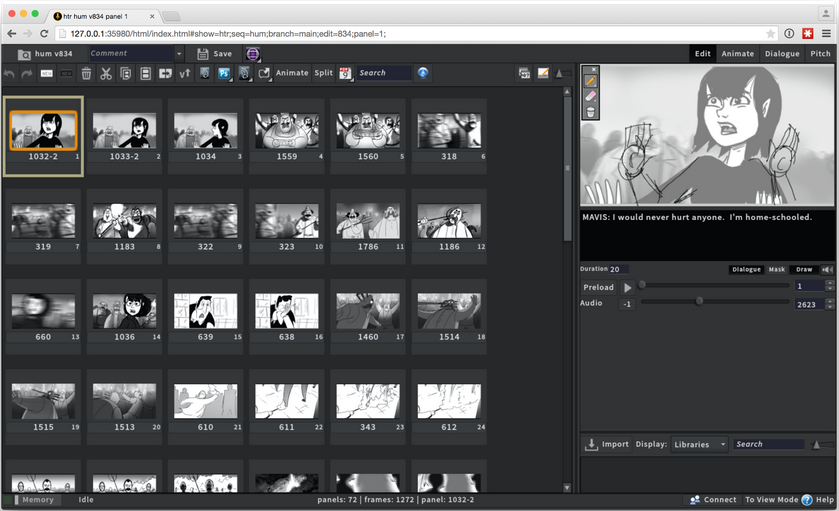Select the pencil draw tool
This screenshot has height=511, width=839.
(x=590, y=81)
